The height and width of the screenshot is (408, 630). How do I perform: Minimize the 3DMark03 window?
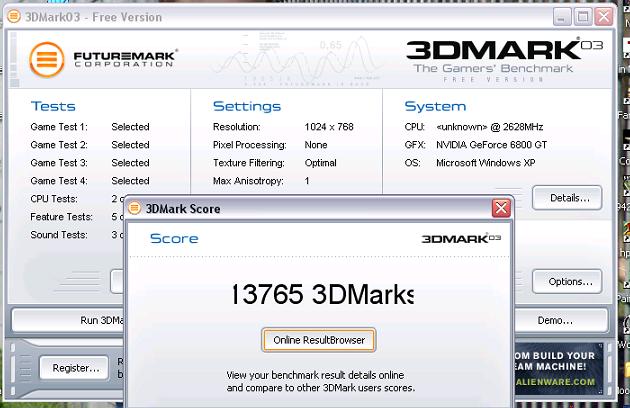pyautogui.click(x=562, y=17)
